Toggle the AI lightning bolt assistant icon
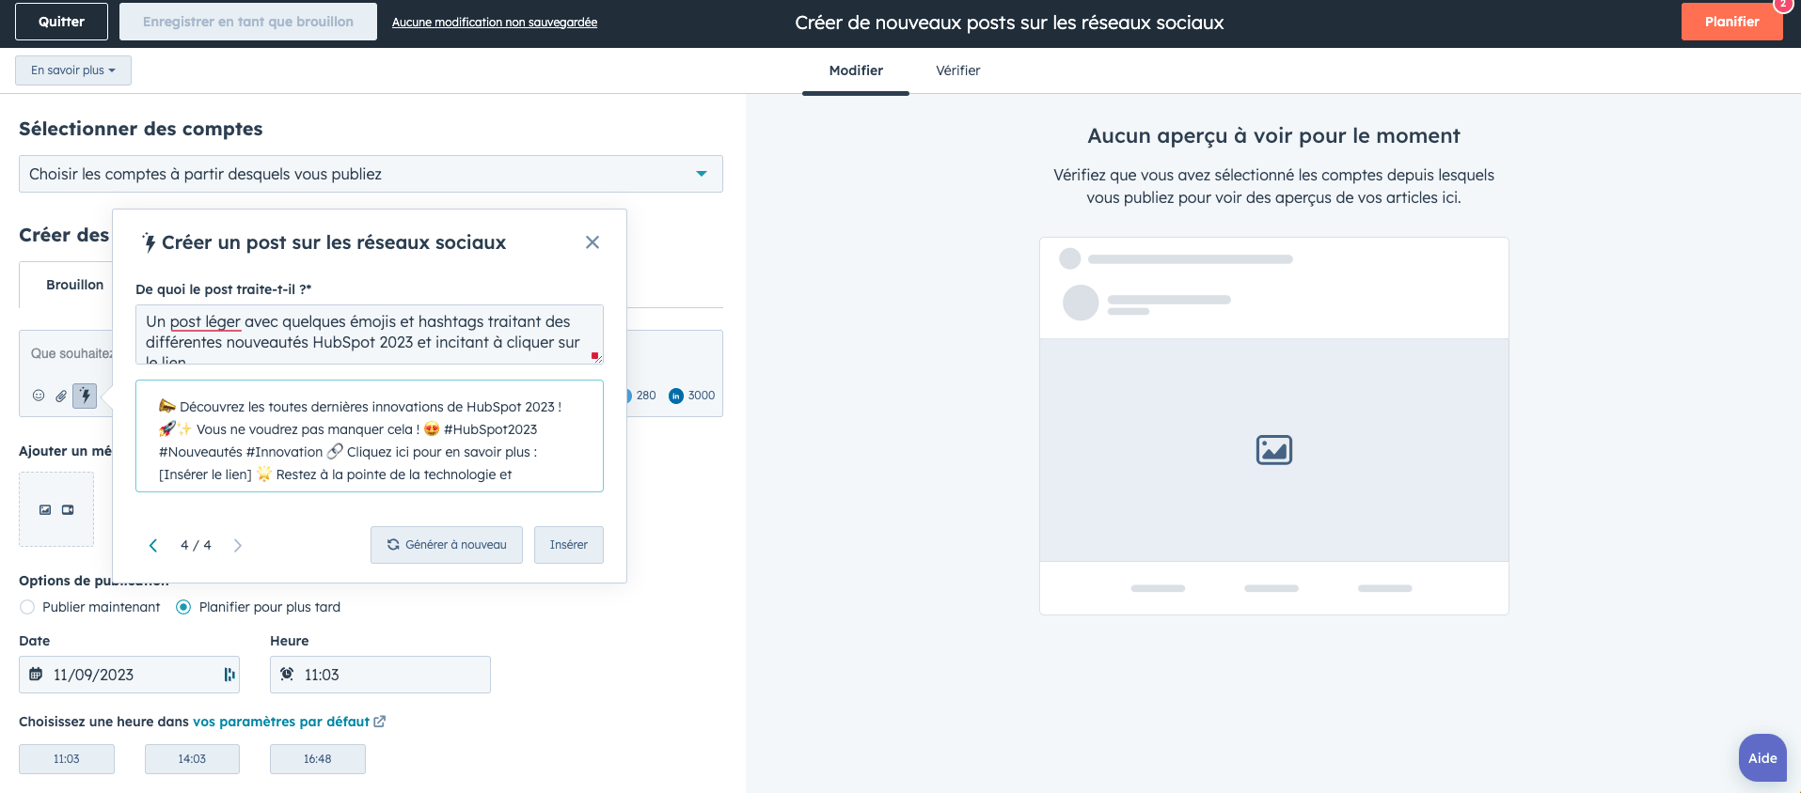 [85, 396]
